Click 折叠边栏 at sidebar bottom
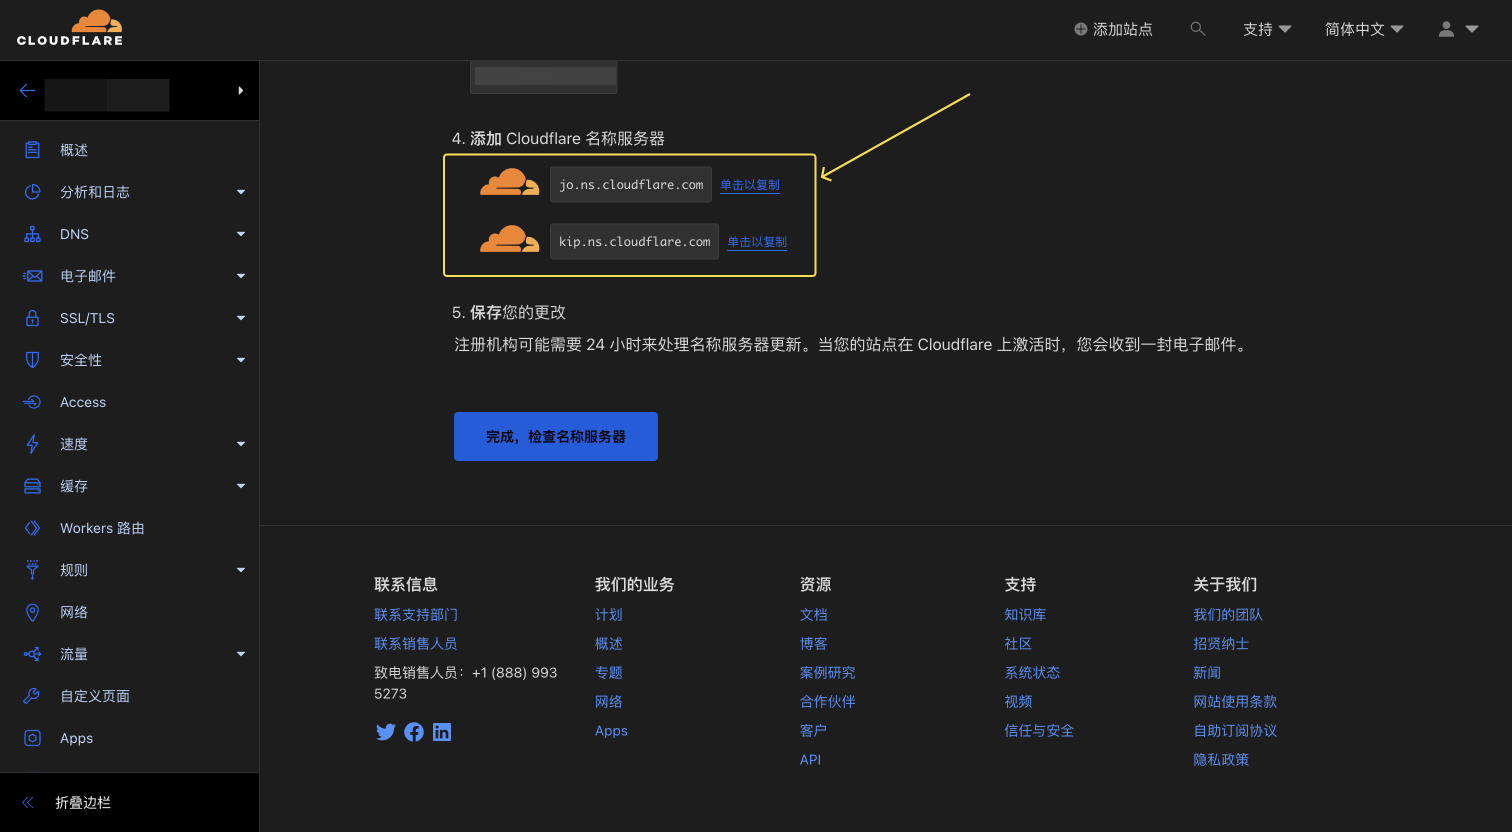This screenshot has width=1512, height=832. pos(83,802)
